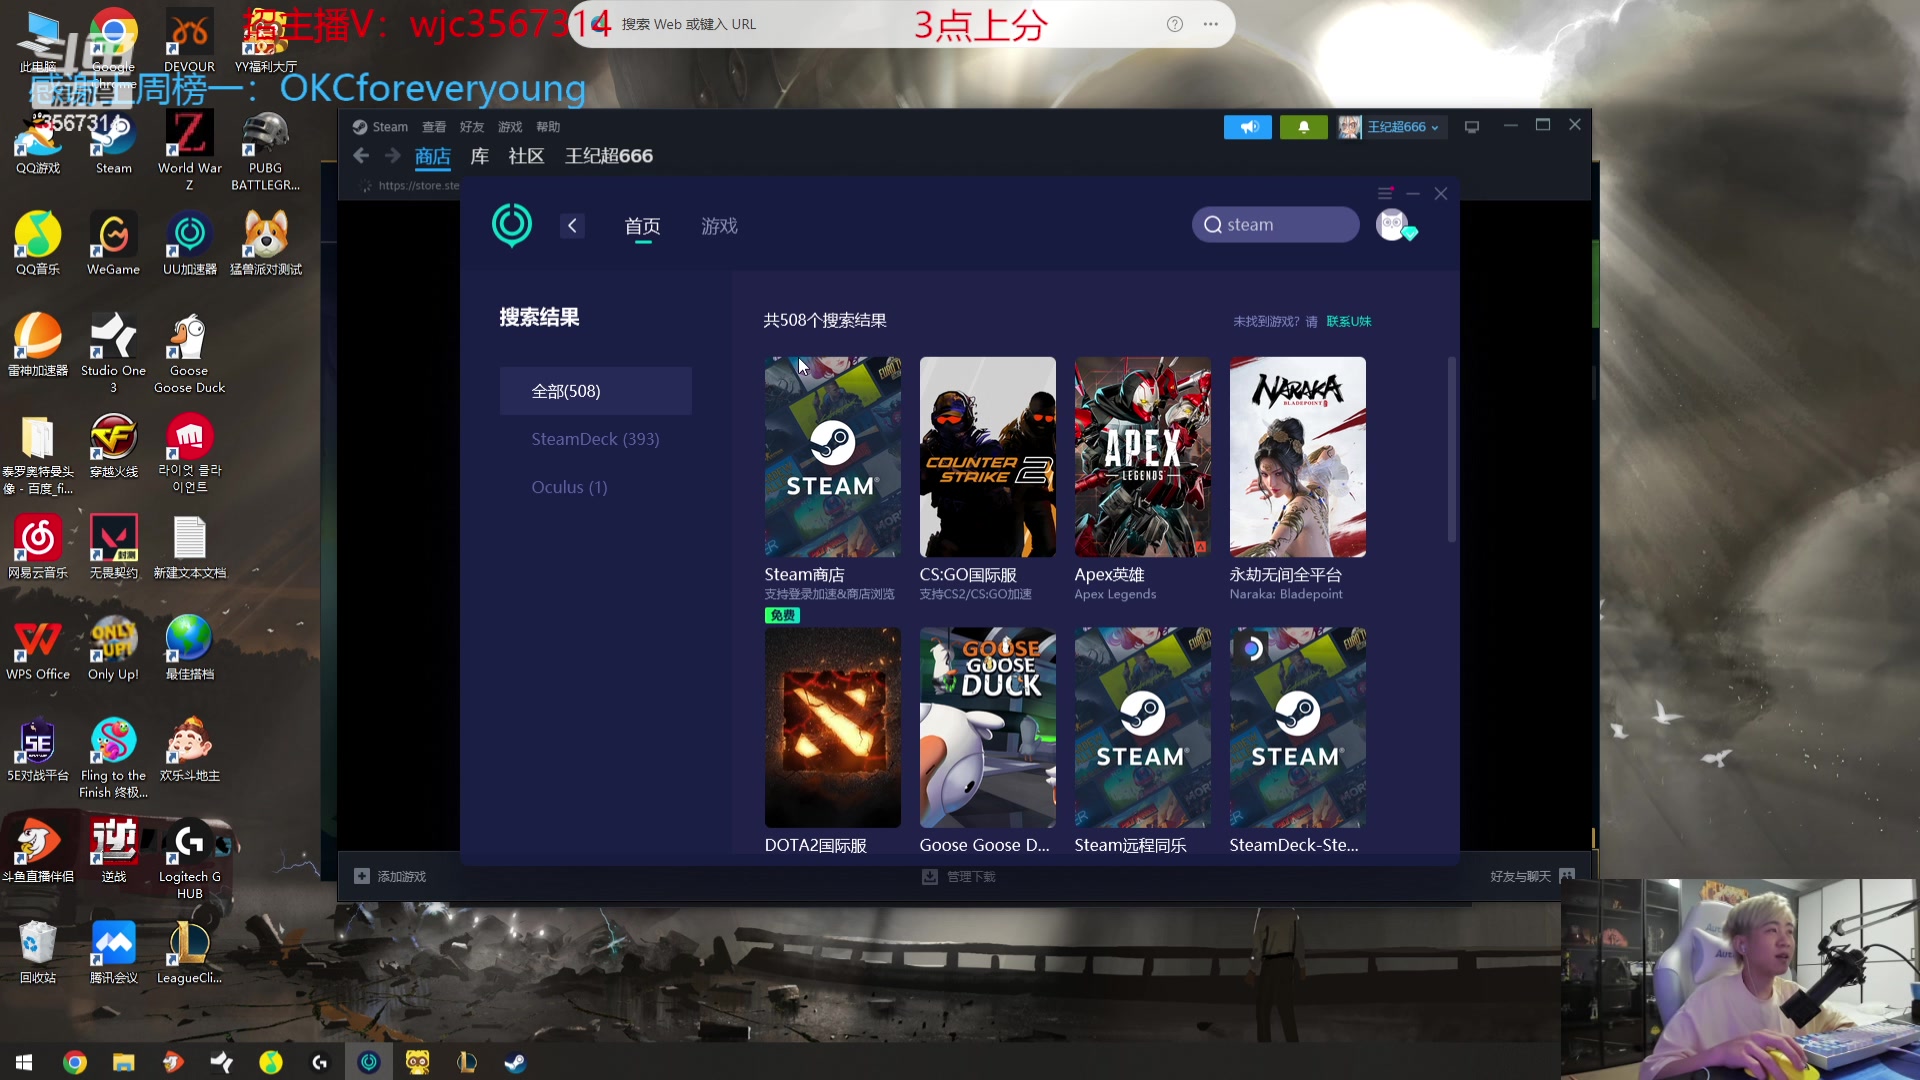Click the 免费 tag above DOTA2国际服
The image size is (1920, 1080).
click(782, 616)
